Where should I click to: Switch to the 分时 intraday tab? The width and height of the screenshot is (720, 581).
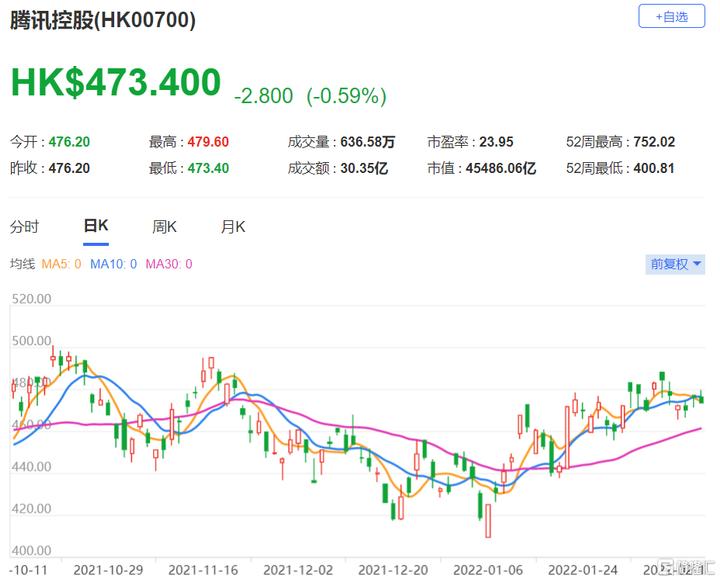tap(25, 226)
